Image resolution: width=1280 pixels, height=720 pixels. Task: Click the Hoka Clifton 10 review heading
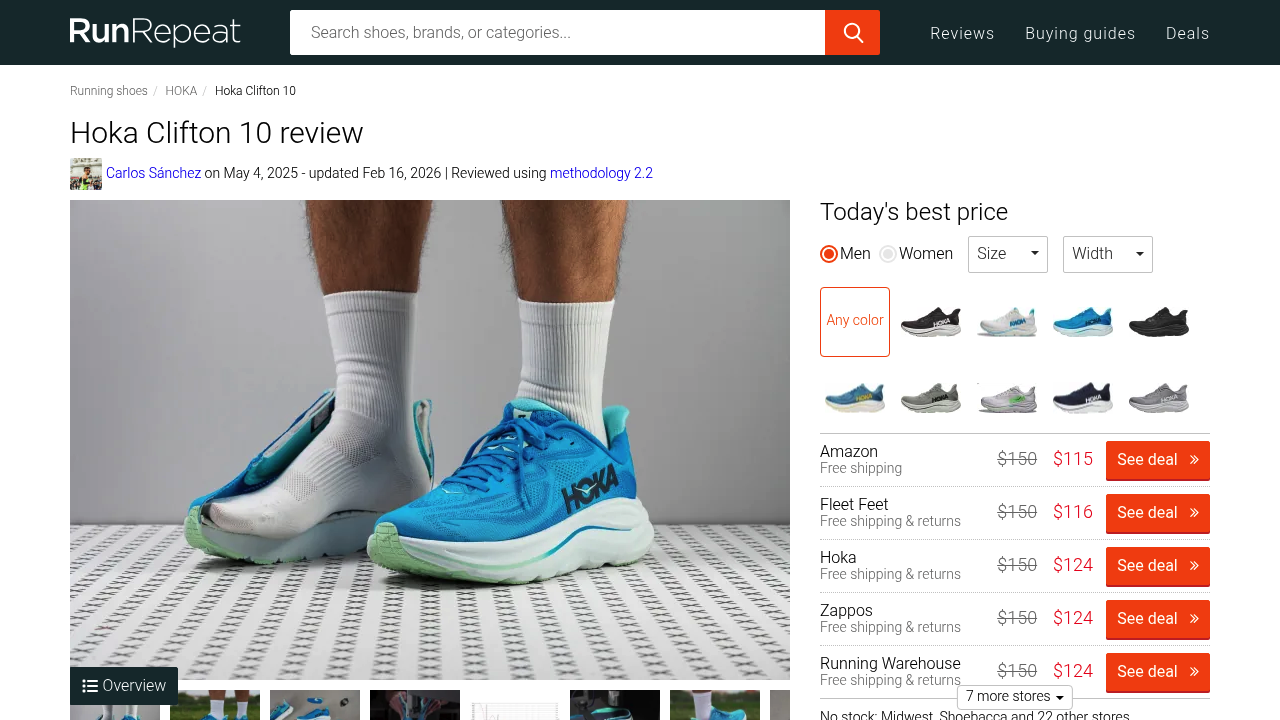pyautogui.click(x=217, y=133)
